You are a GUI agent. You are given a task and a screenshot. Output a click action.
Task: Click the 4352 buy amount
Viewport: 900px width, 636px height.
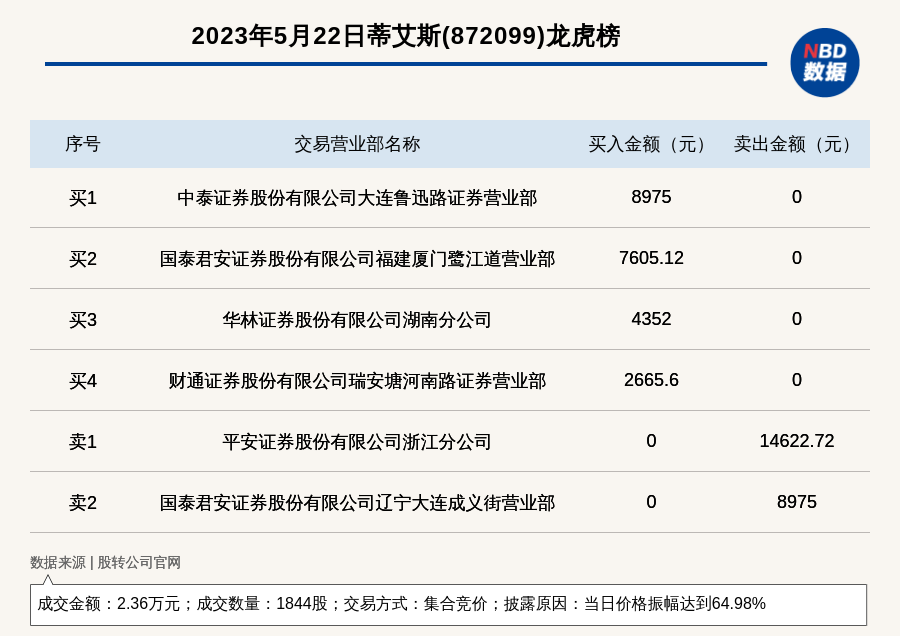tap(651, 319)
